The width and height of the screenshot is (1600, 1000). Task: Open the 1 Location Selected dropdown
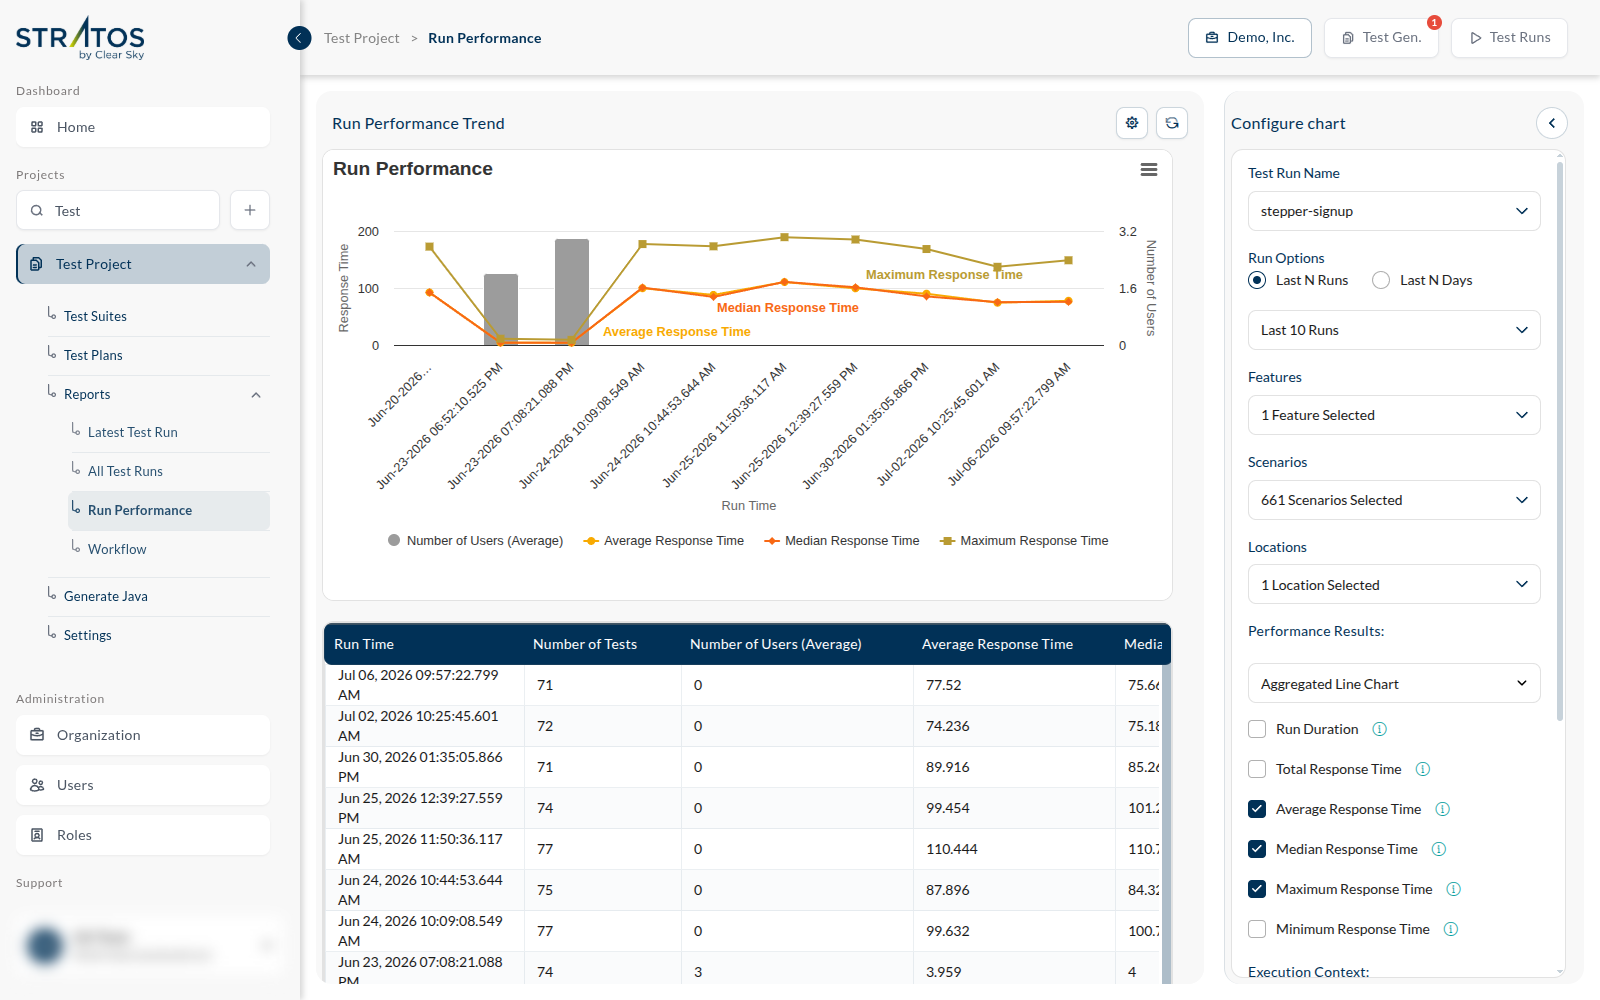pos(1394,585)
